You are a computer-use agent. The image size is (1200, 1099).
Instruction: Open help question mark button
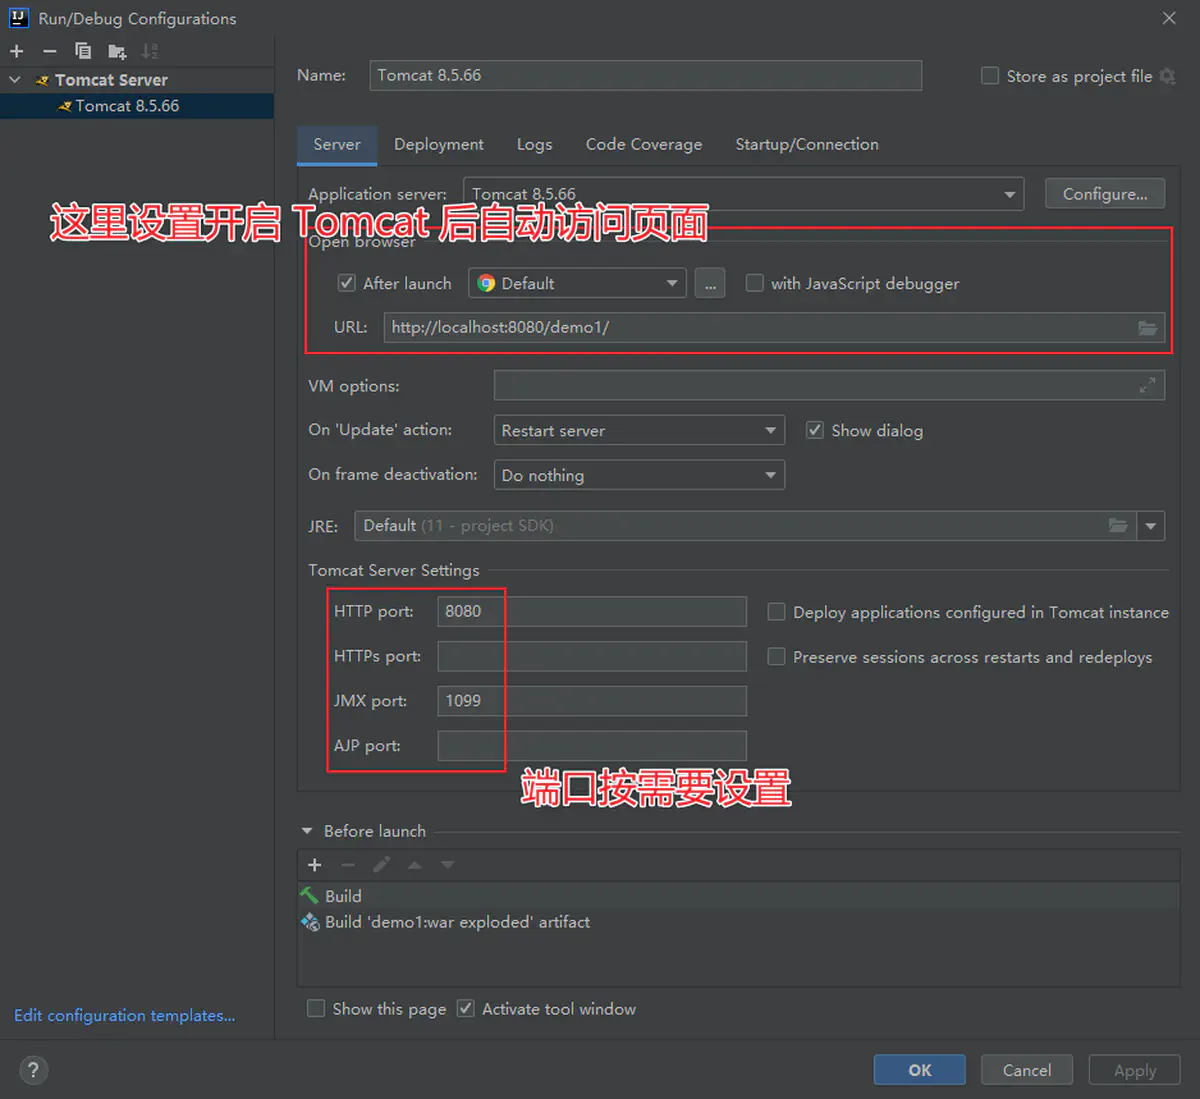coord(33,1070)
